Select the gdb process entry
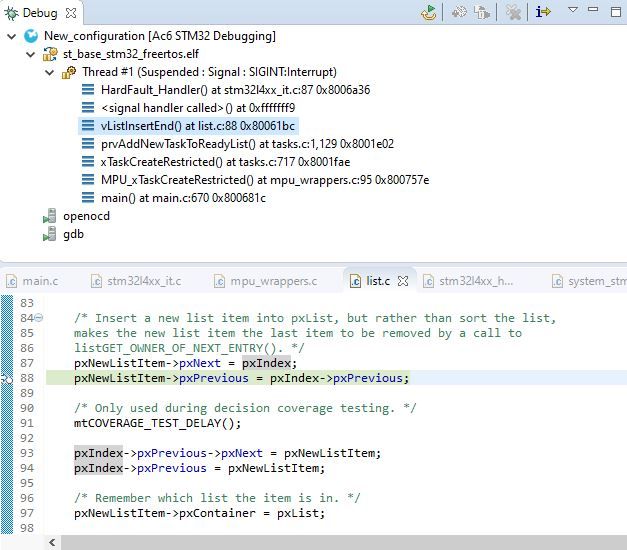627x550 pixels. click(73, 234)
